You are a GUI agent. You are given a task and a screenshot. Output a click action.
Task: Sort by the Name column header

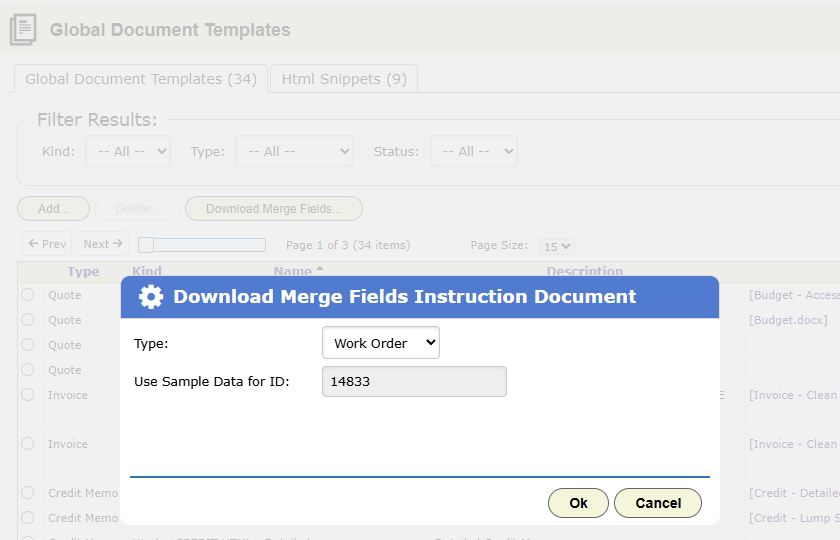[x=293, y=271]
